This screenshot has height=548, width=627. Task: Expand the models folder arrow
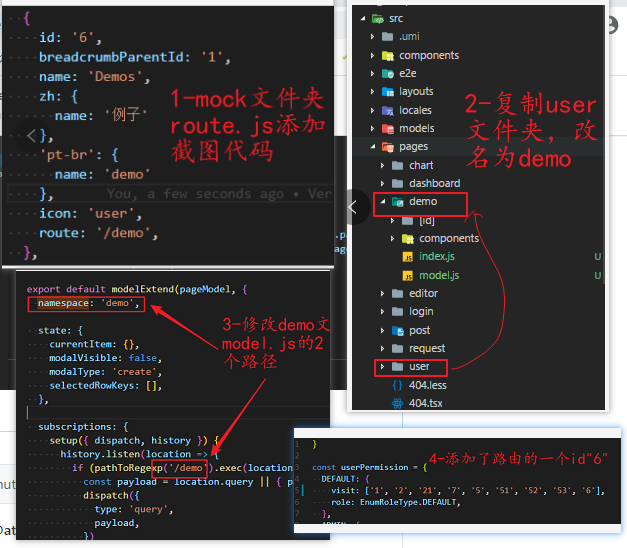click(373, 128)
